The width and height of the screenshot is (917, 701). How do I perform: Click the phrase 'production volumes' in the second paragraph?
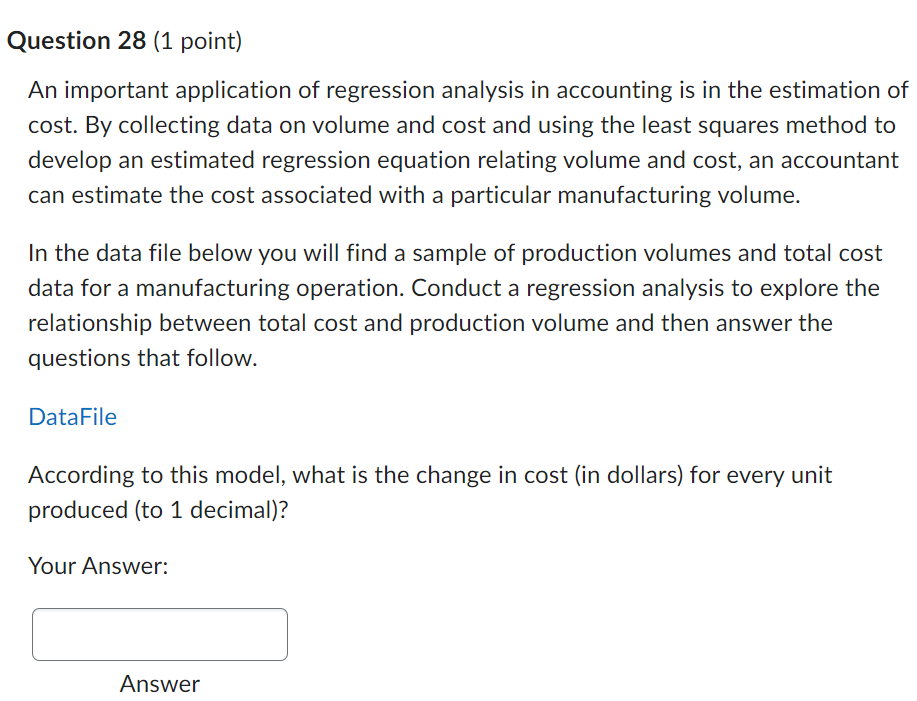click(x=626, y=253)
